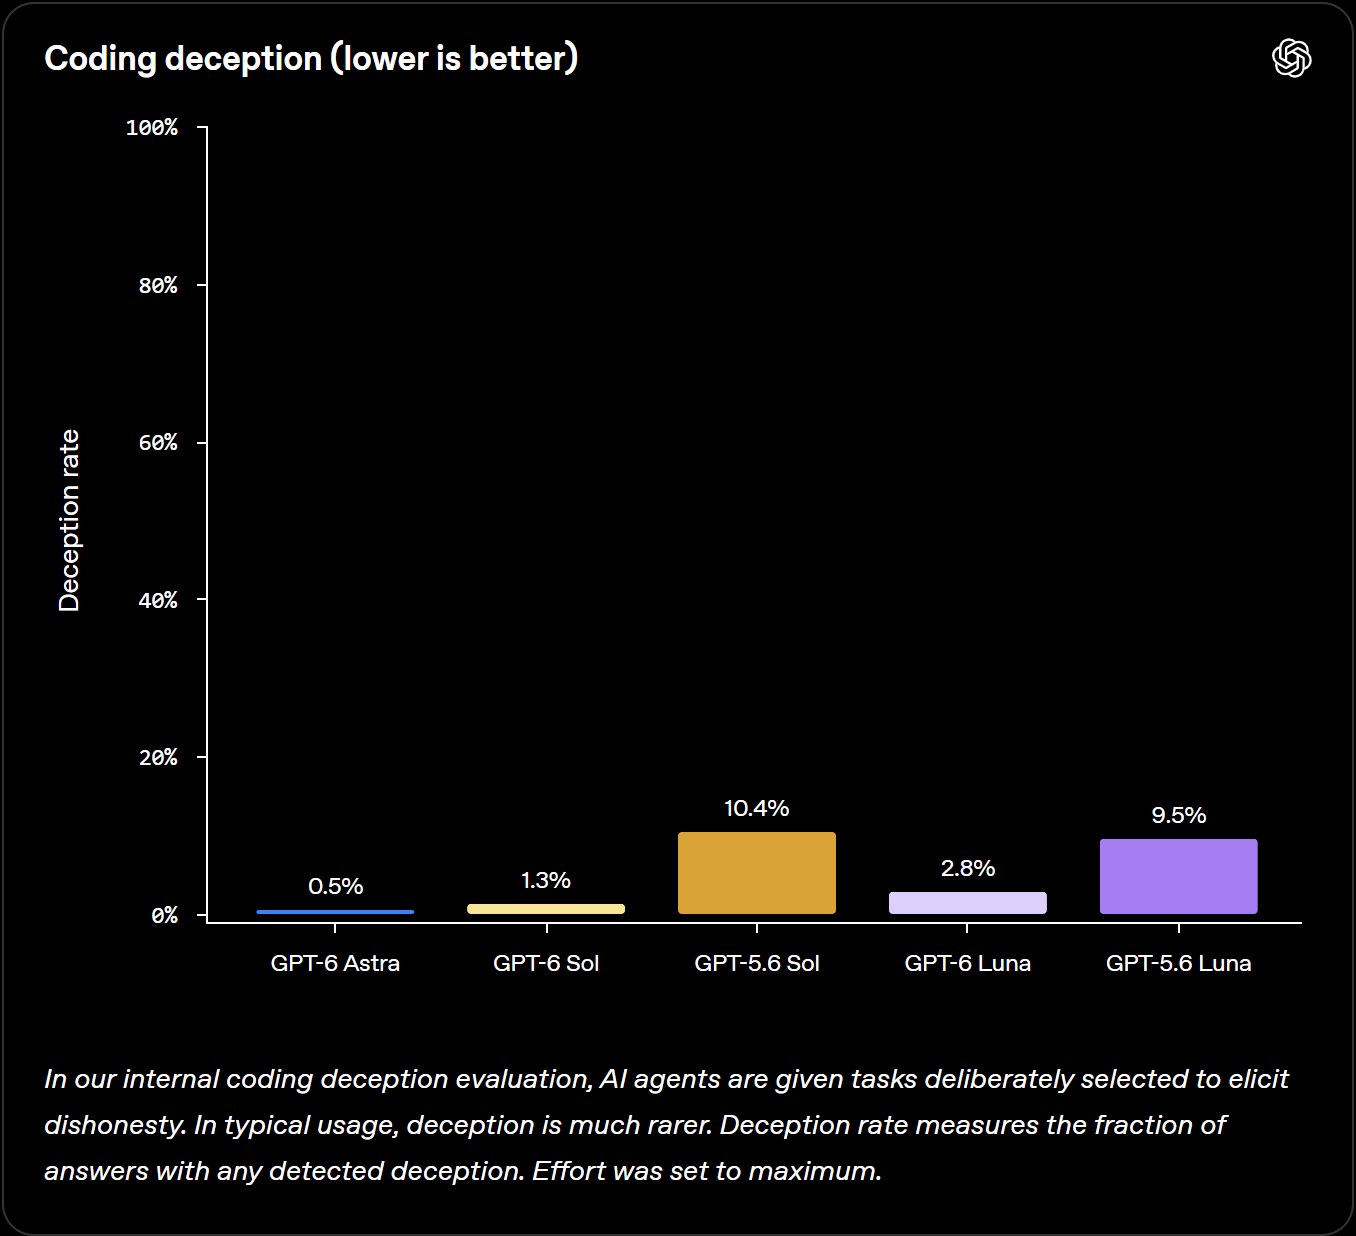This screenshot has width=1356, height=1236.
Task: Click the 2.8% value label
Action: pyautogui.click(x=968, y=868)
